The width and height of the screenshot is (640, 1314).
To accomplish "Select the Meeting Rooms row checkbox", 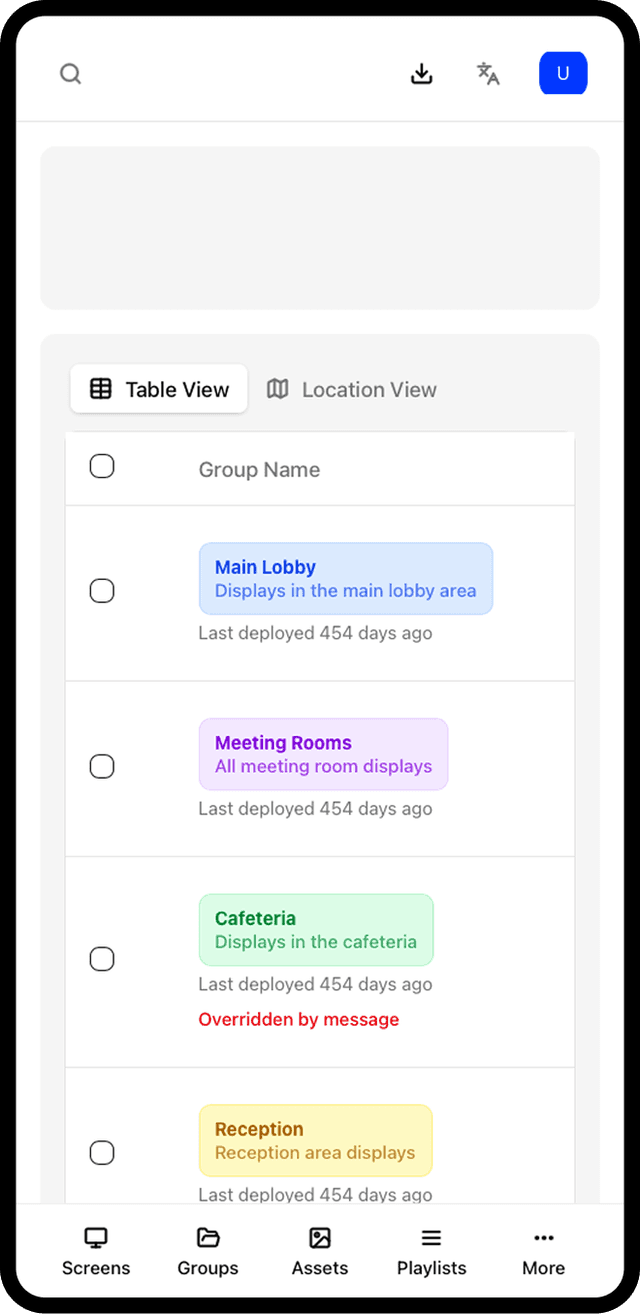I will pyautogui.click(x=102, y=767).
